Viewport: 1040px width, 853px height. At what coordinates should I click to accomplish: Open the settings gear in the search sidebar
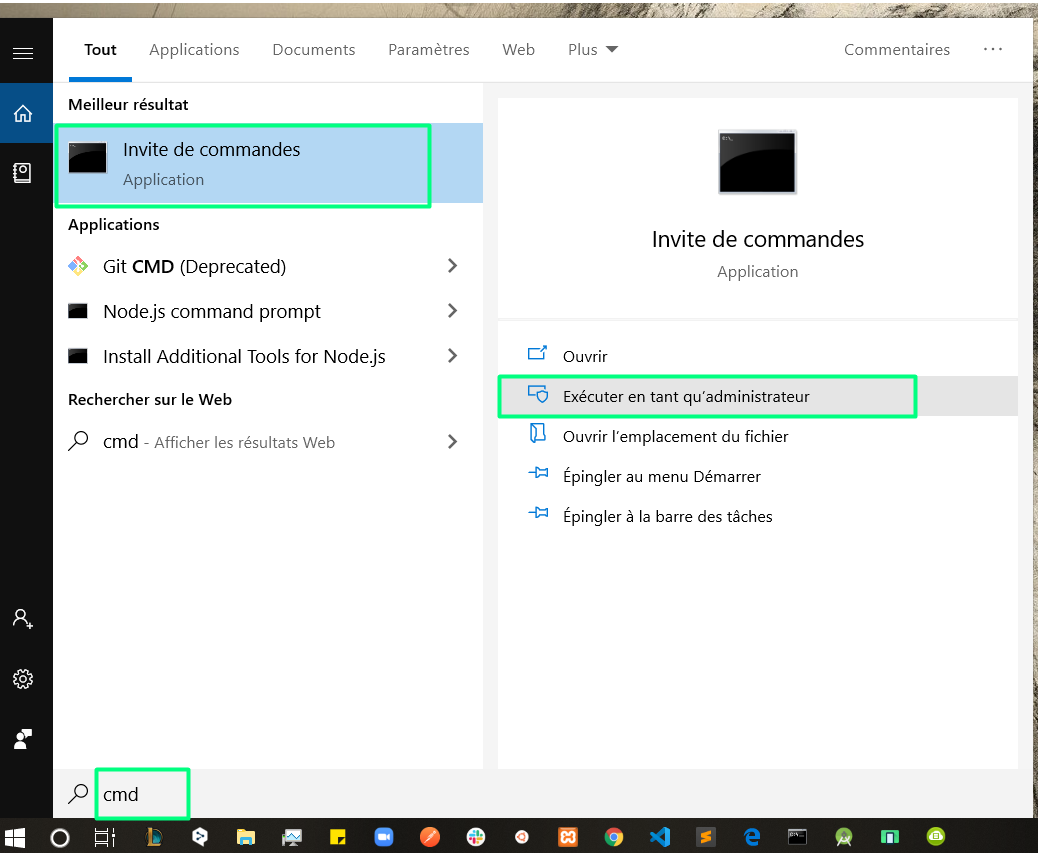25,678
